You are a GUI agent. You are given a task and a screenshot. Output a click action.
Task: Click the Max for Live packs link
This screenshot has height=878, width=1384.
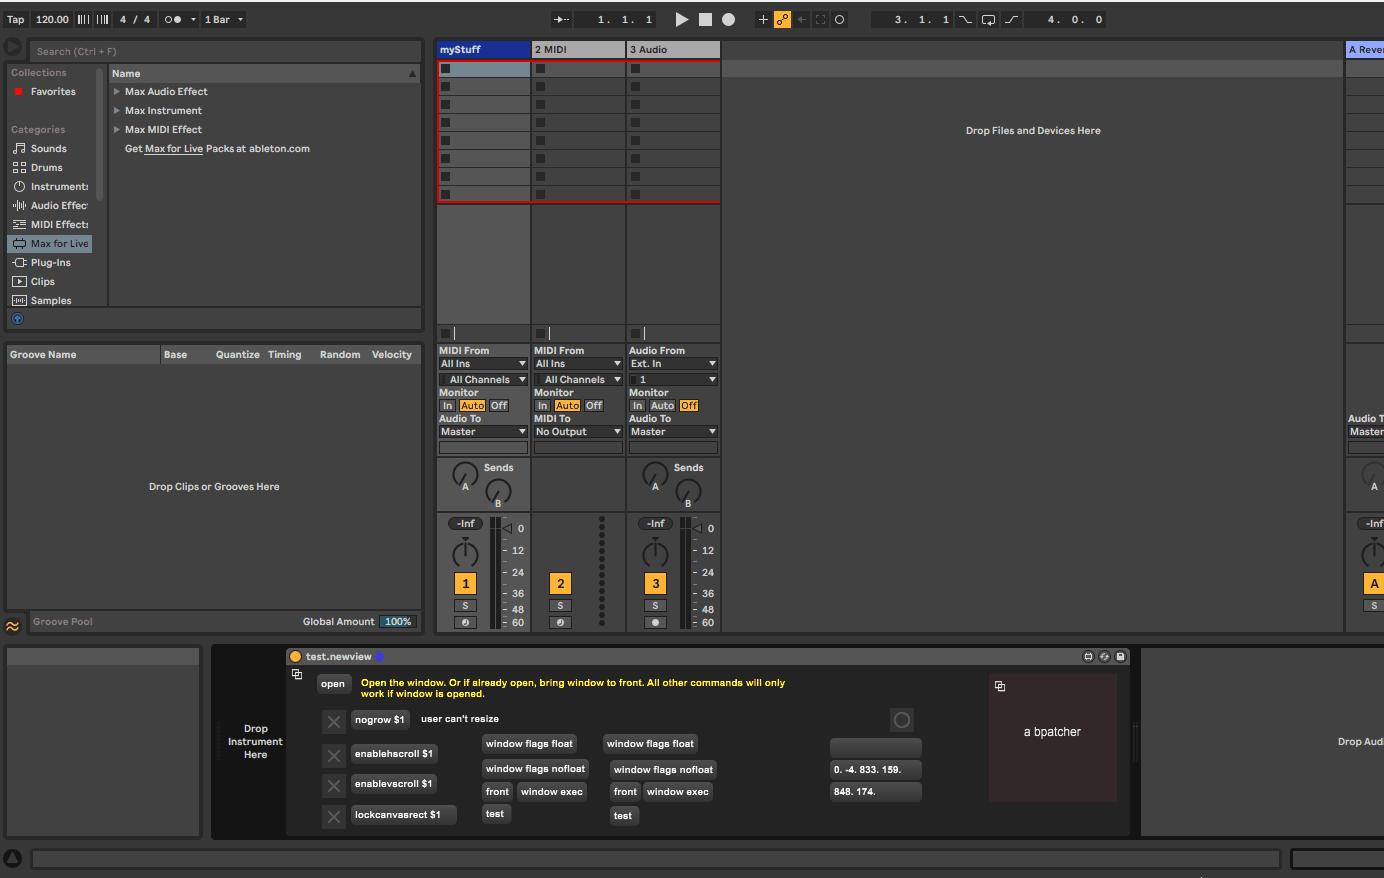pyautogui.click(x=173, y=149)
